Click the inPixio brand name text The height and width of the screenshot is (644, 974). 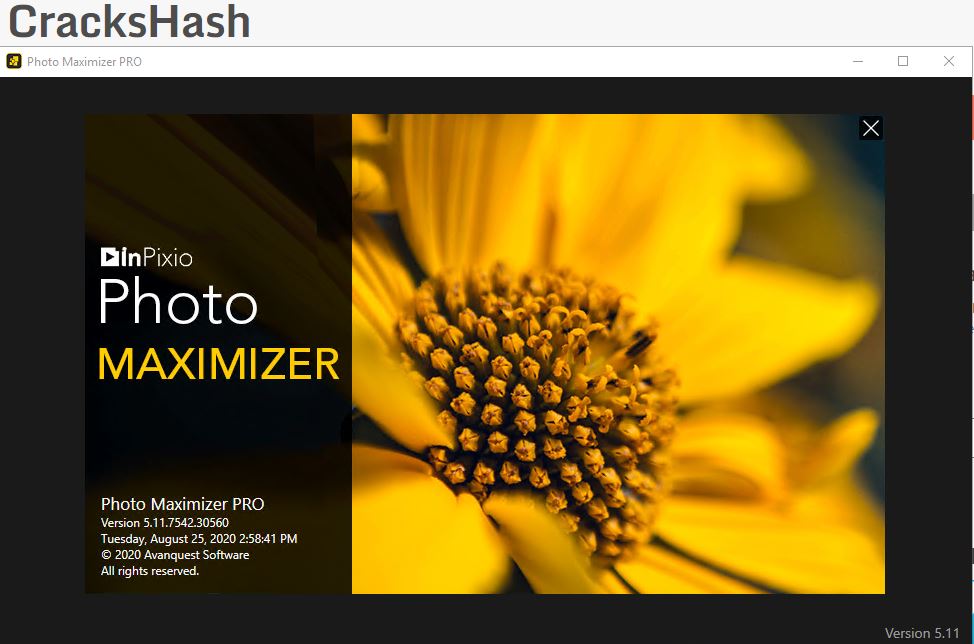[x=157, y=257]
